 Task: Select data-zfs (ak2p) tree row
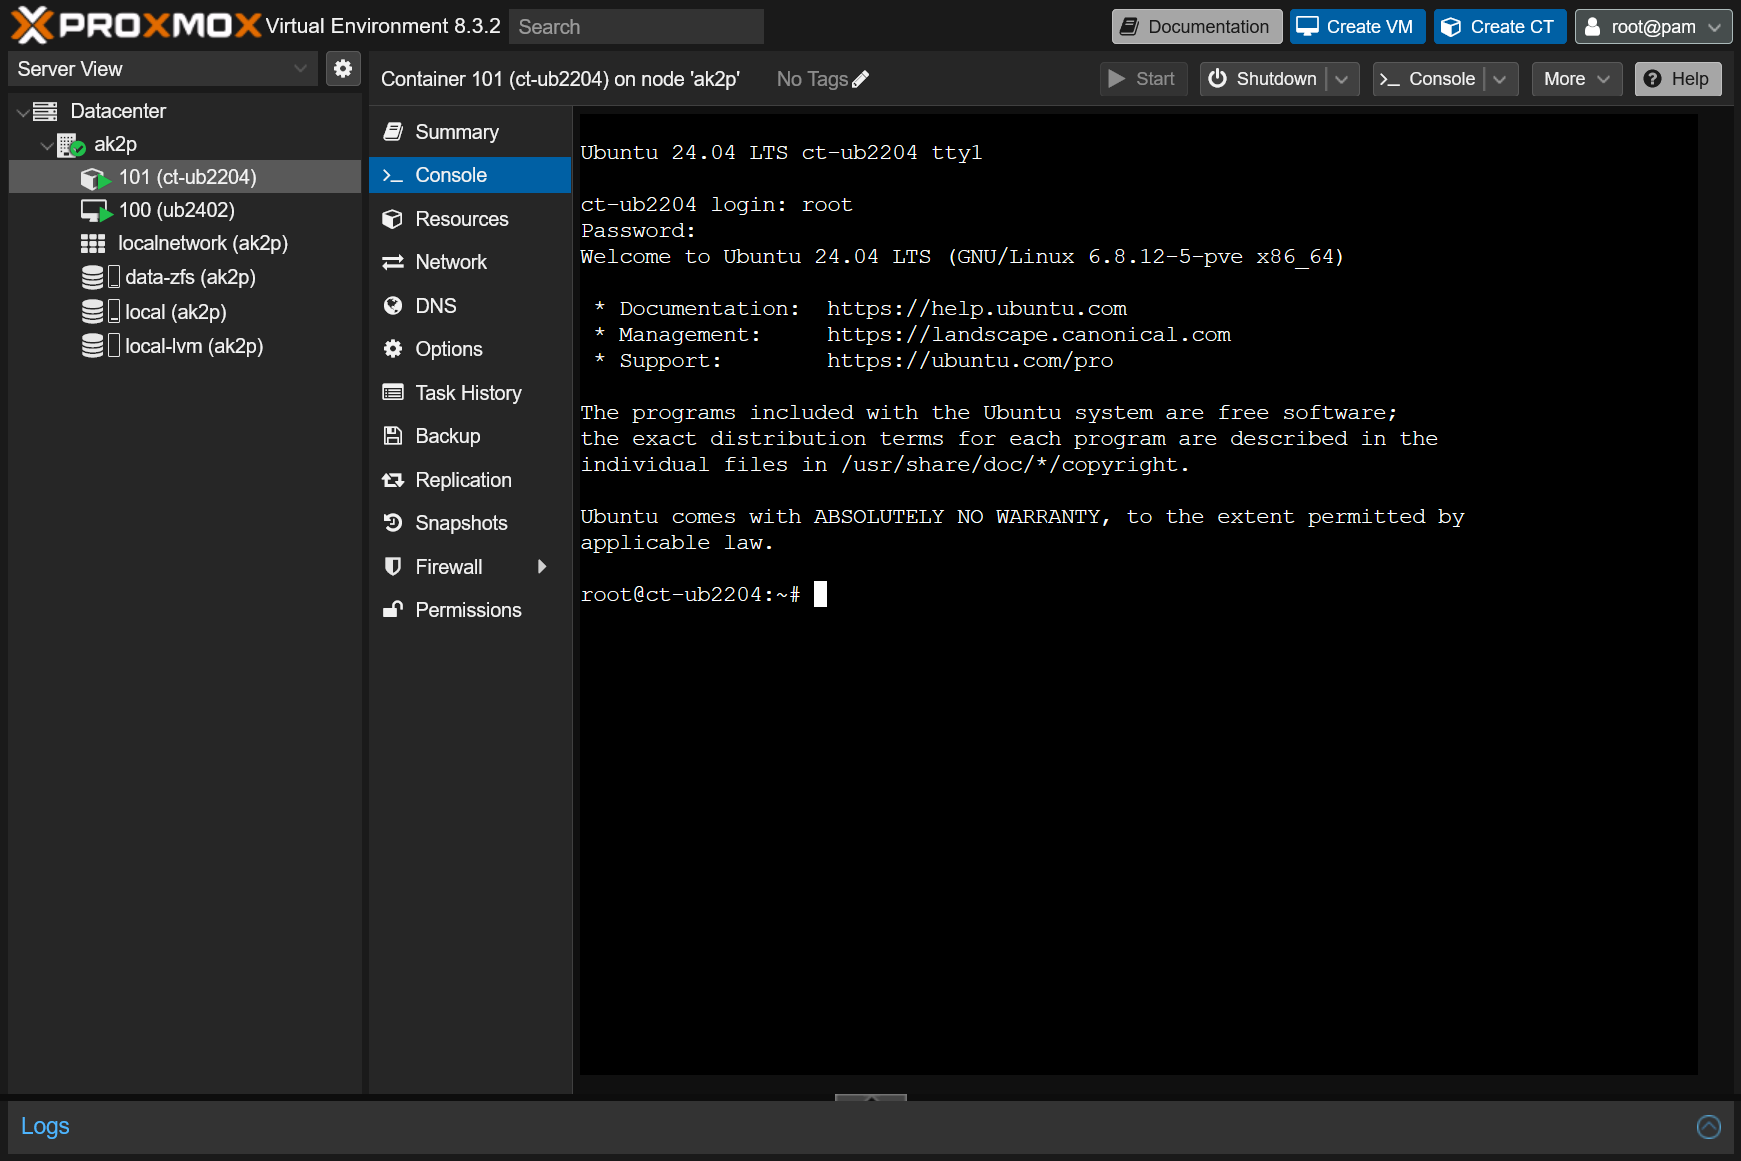[185, 277]
